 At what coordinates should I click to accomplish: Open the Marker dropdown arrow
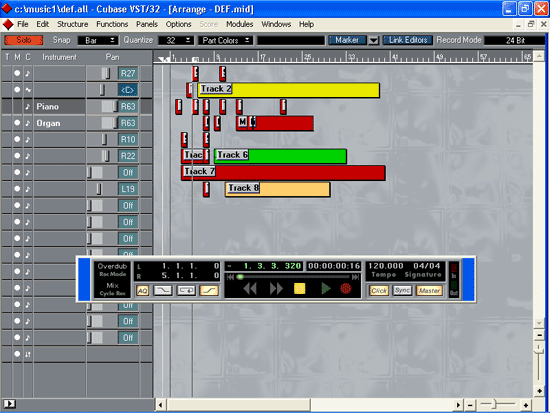(x=374, y=40)
